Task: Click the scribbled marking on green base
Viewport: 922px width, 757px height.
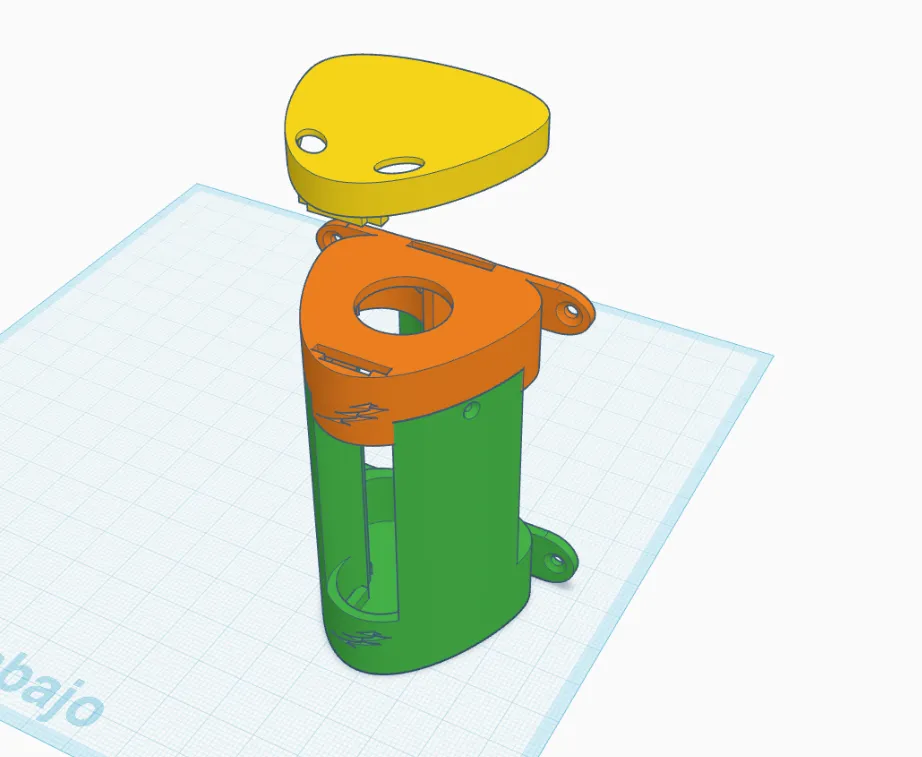Action: pos(360,638)
